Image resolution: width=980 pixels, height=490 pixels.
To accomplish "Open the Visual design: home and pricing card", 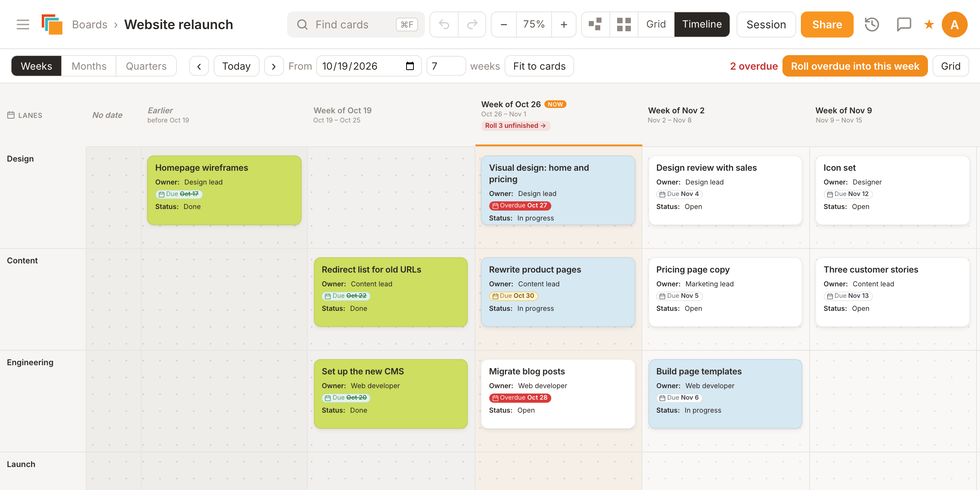I will tap(558, 190).
